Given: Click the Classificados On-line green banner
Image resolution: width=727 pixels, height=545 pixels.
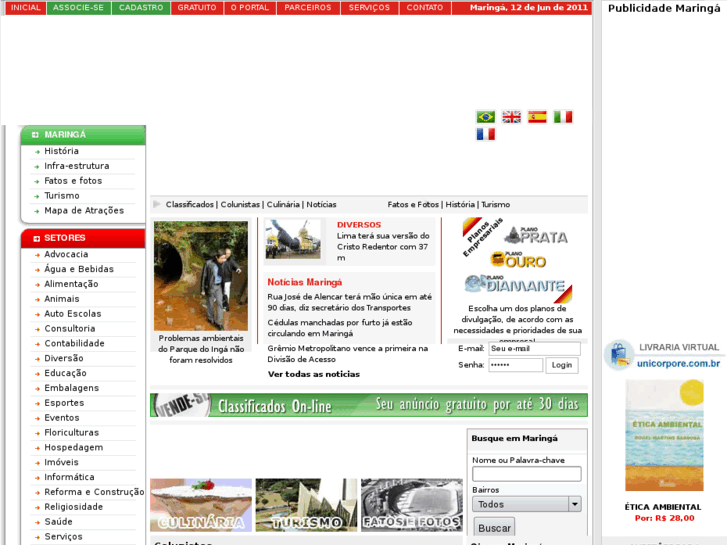Looking at the screenshot, I should (x=369, y=405).
